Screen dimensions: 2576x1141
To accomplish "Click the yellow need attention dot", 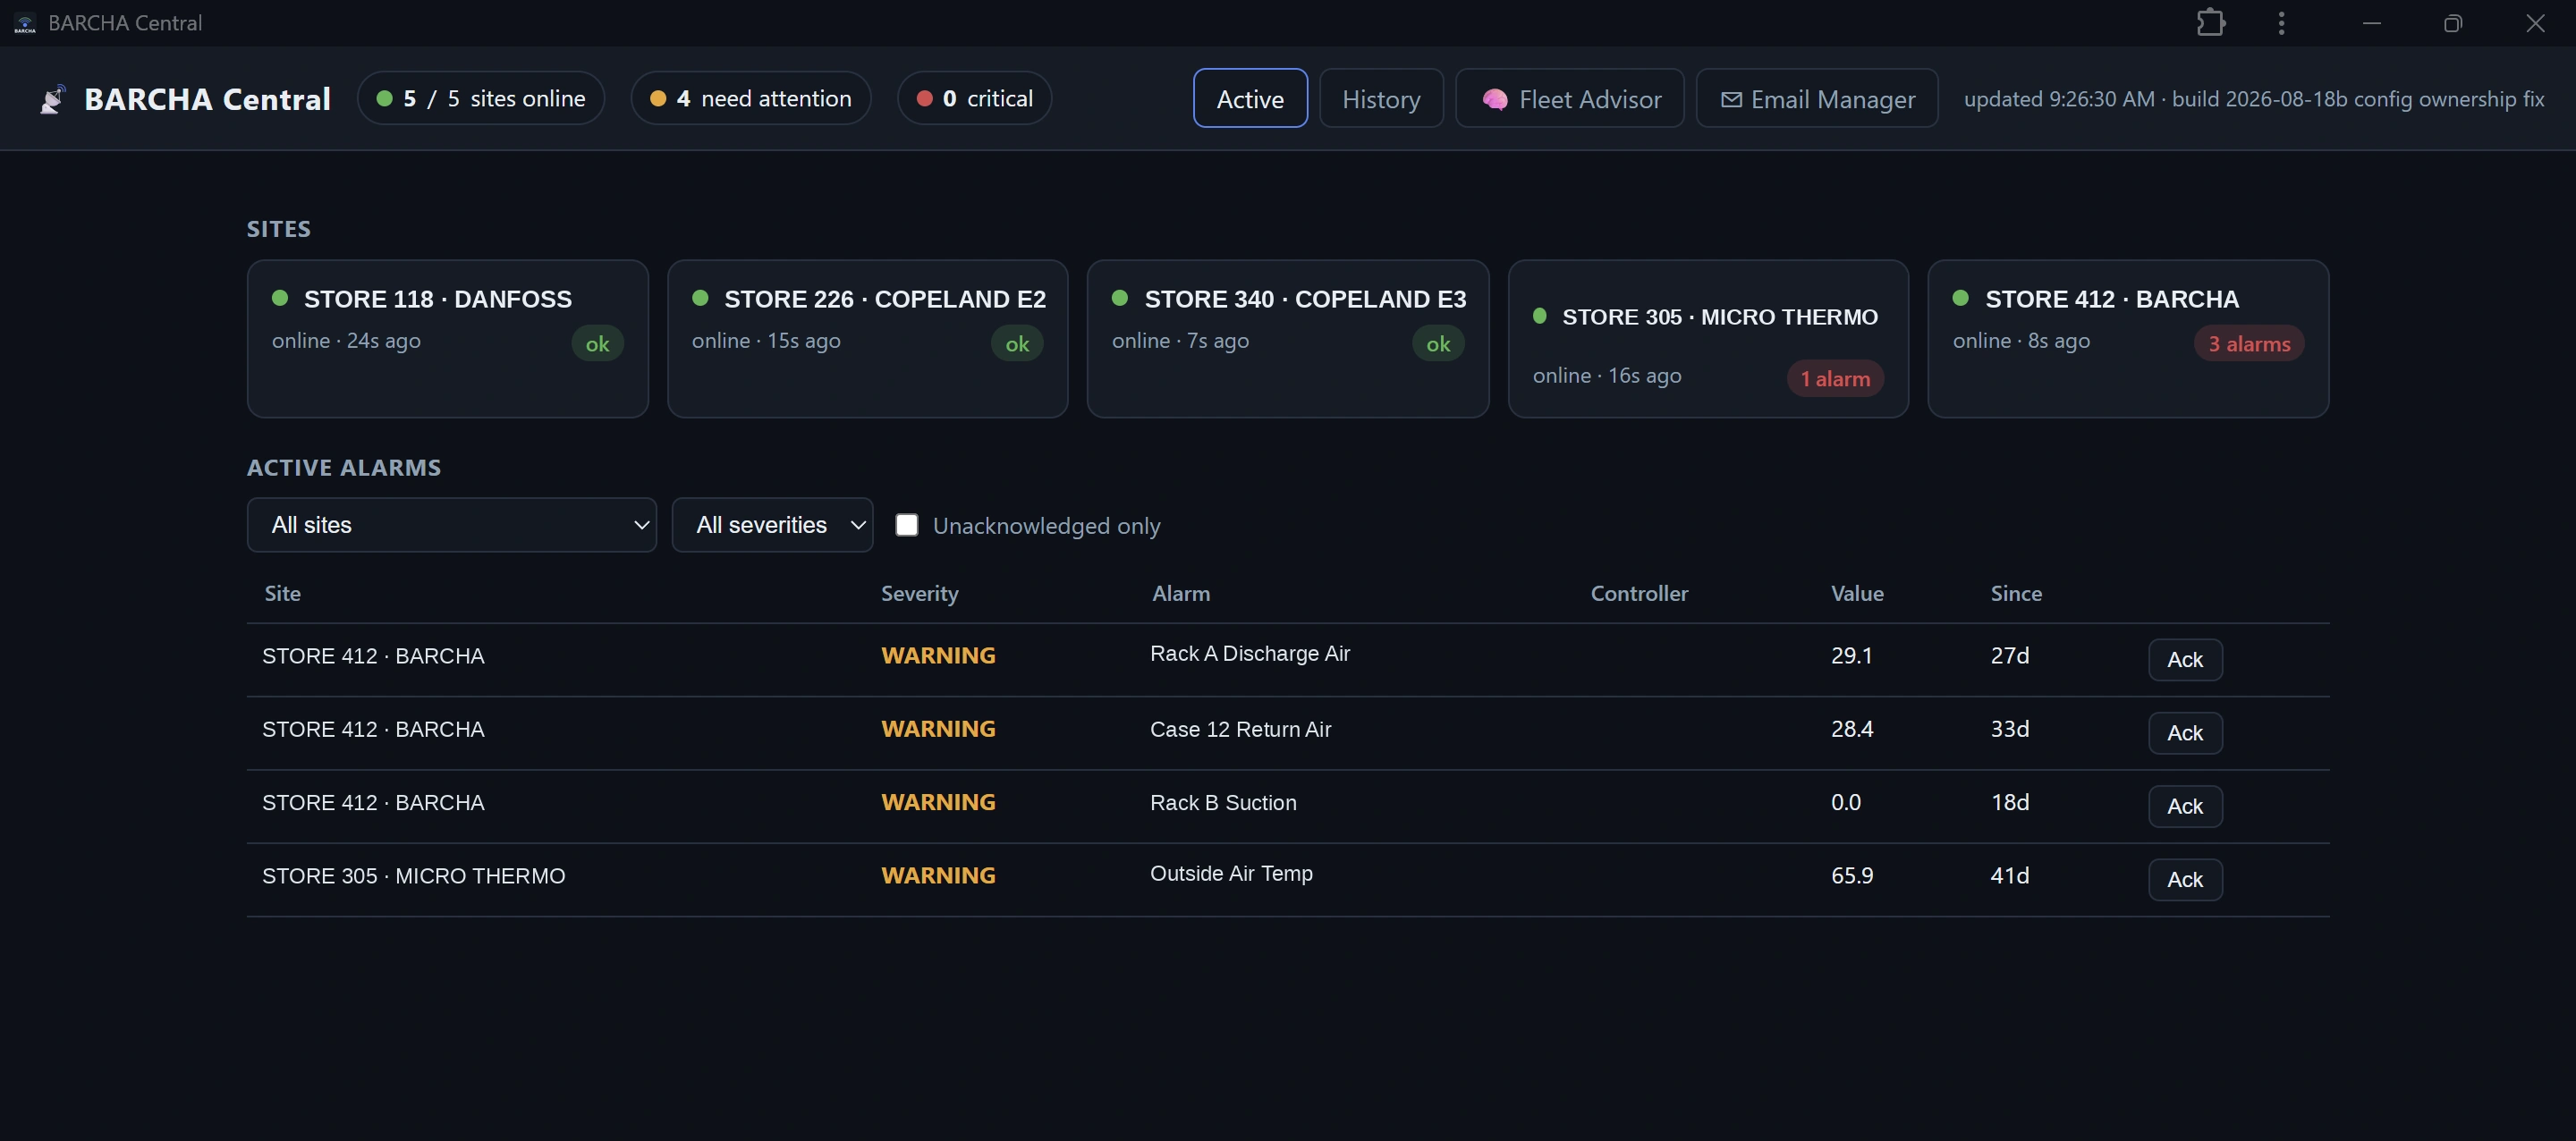I will tap(658, 98).
